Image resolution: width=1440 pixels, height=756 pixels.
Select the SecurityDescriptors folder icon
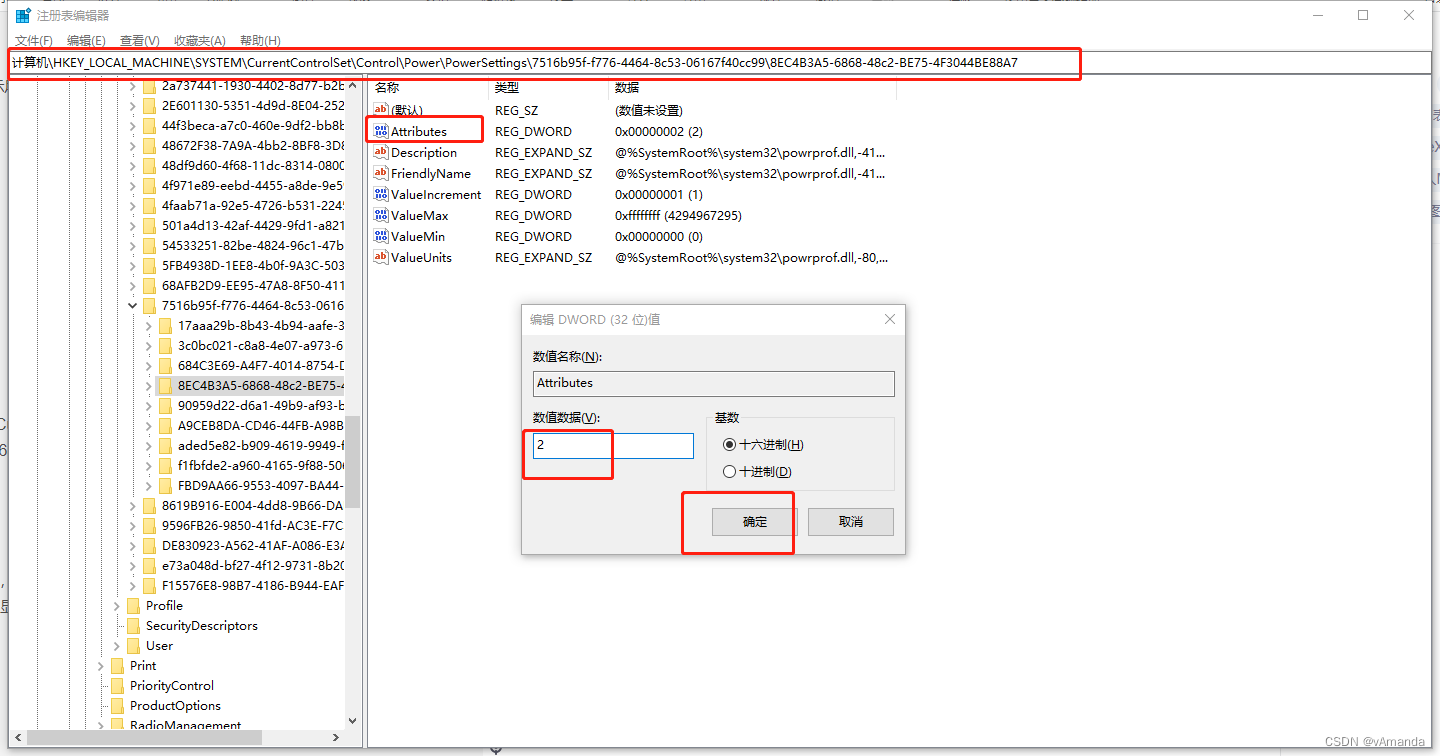click(134, 625)
